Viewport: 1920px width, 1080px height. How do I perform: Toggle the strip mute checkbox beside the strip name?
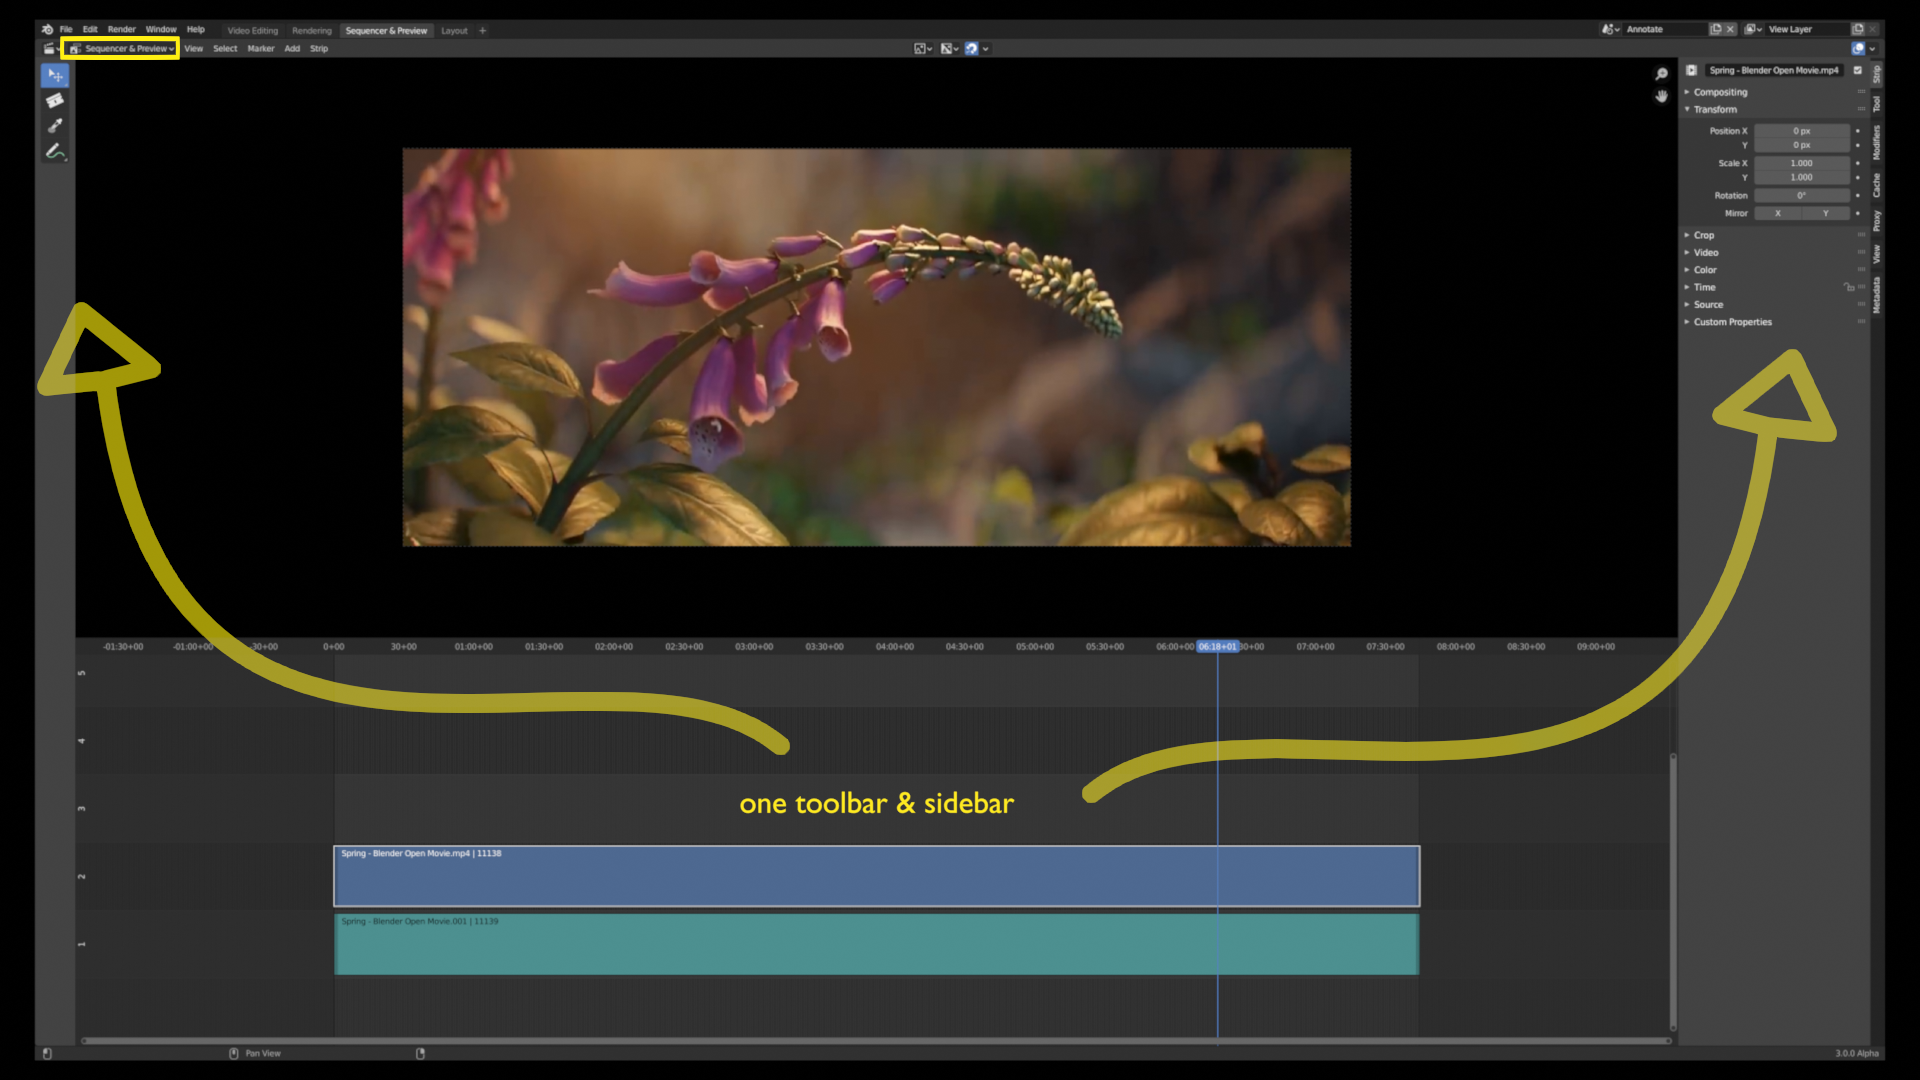pos(1858,71)
